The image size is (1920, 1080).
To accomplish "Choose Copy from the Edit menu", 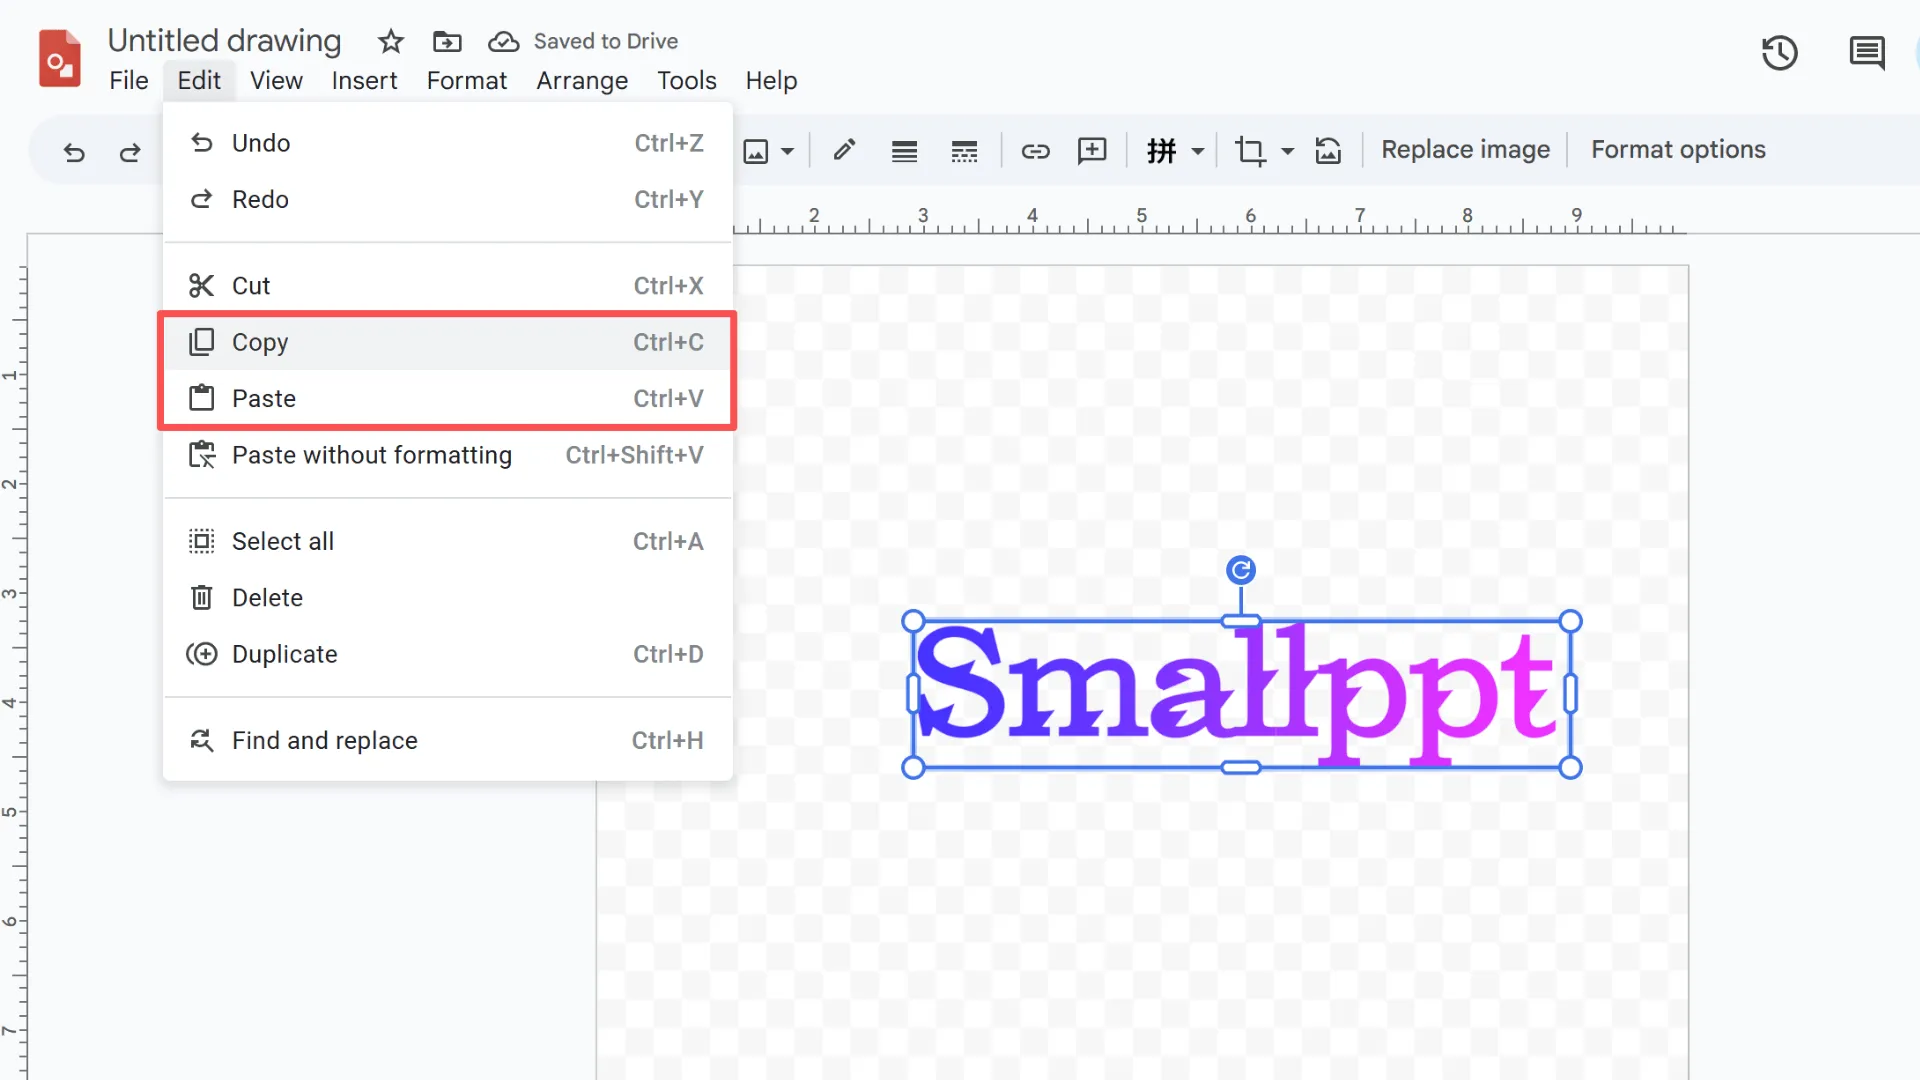I will 447,342.
